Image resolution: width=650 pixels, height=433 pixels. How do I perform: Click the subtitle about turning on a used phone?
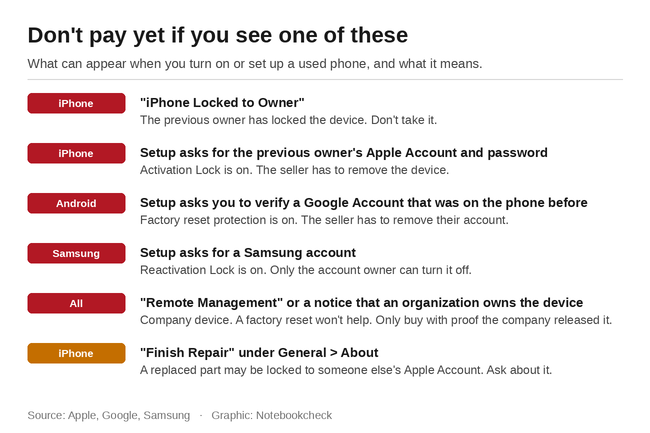tap(255, 64)
